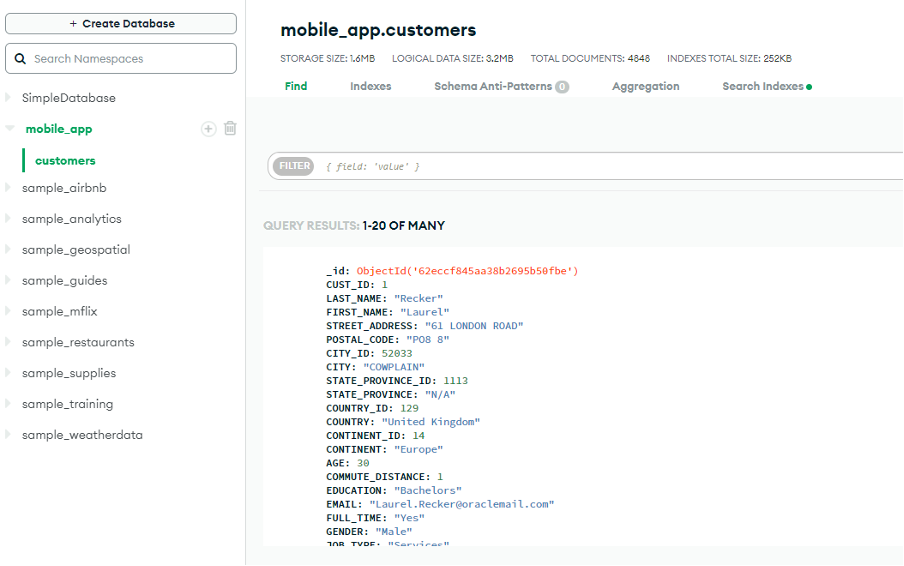Expand the sample_analytics database arrow
904x566 pixels.
pos(7,218)
